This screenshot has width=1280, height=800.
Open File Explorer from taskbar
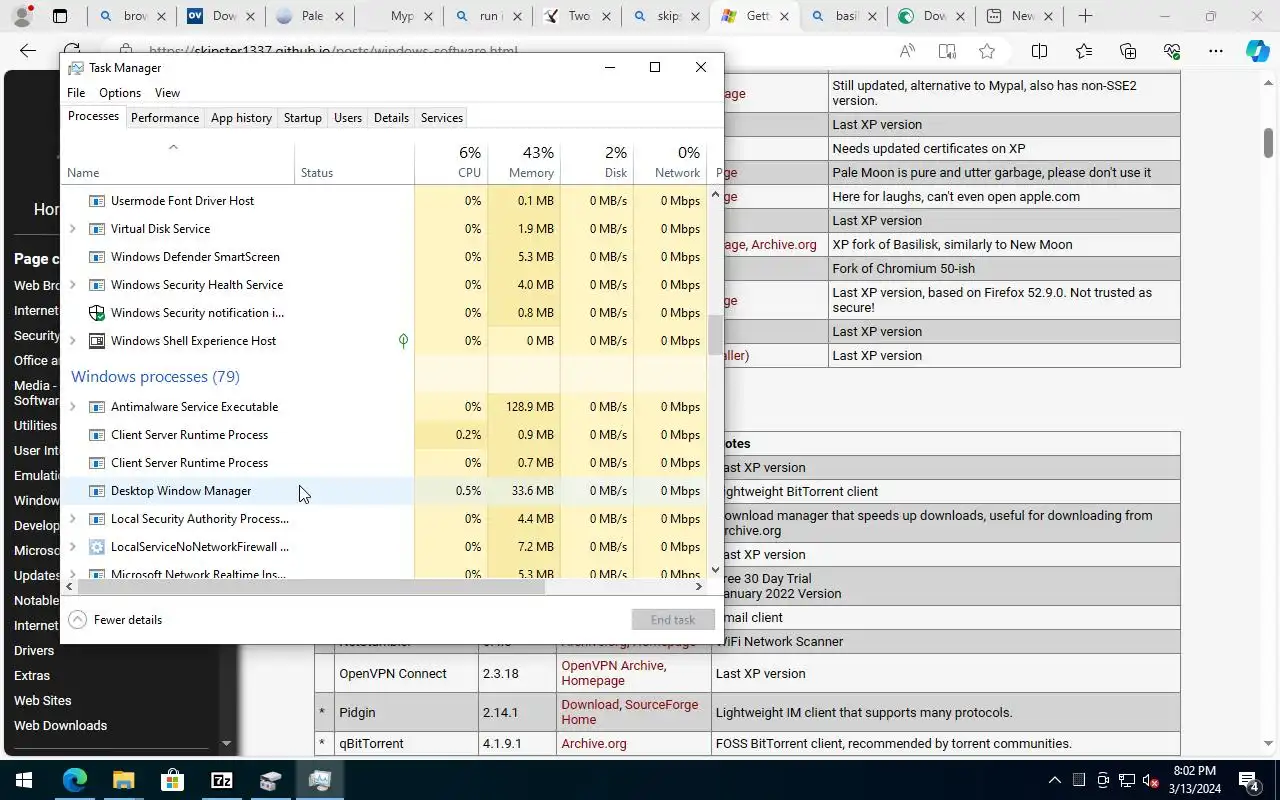[123, 780]
